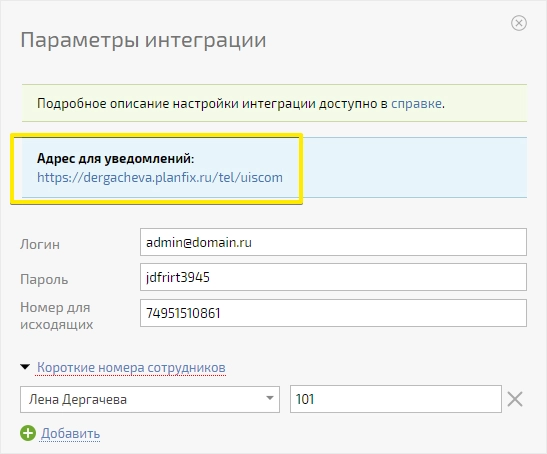Focus the Пароль input field

coord(333,277)
